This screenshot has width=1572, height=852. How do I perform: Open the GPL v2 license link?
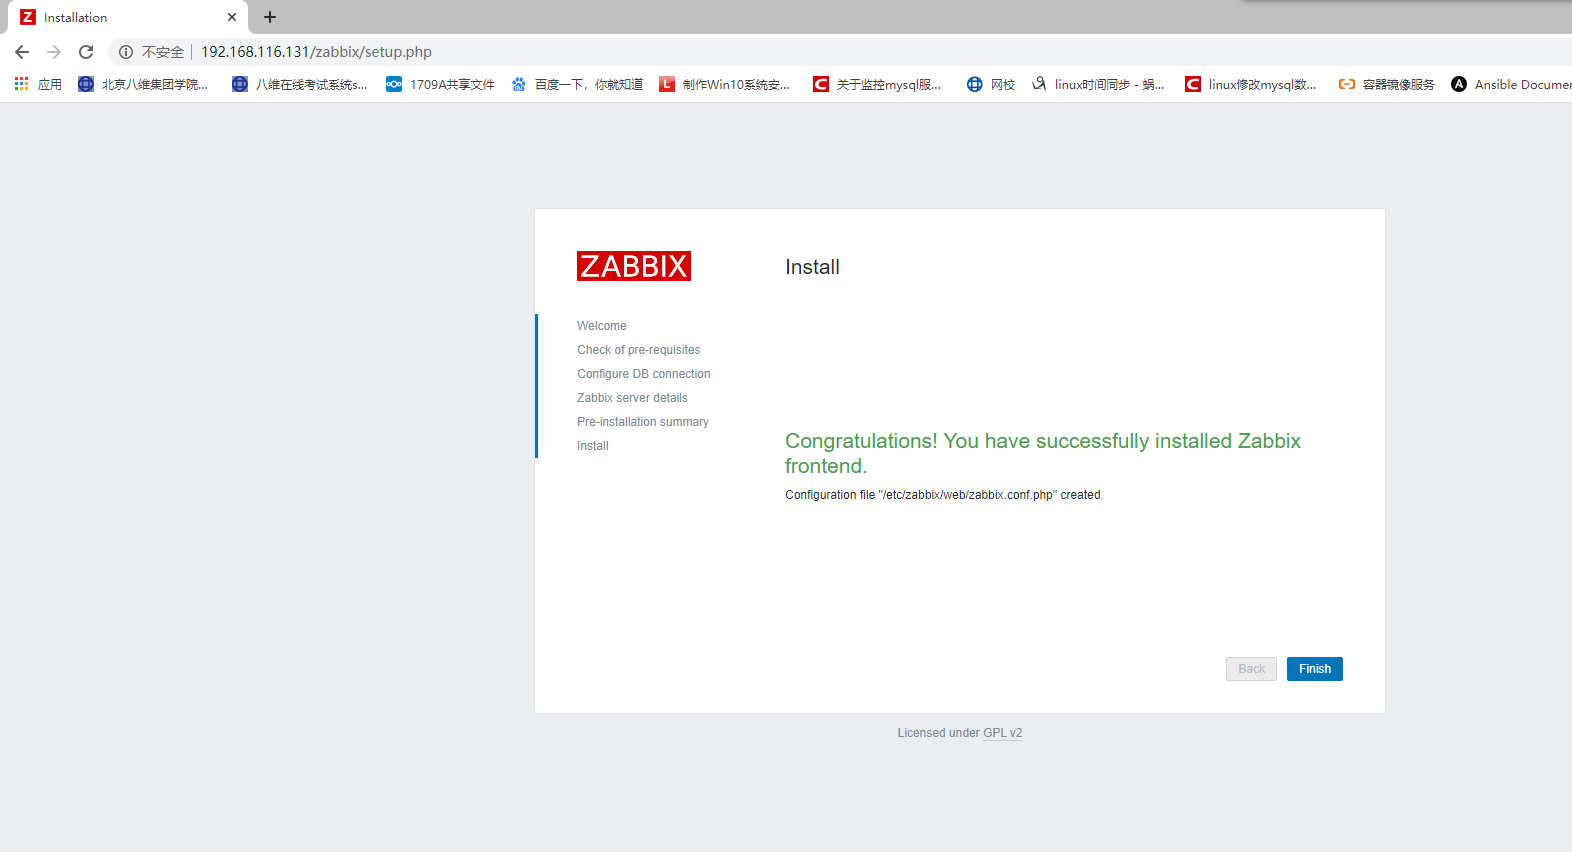pyautogui.click(x=1002, y=733)
